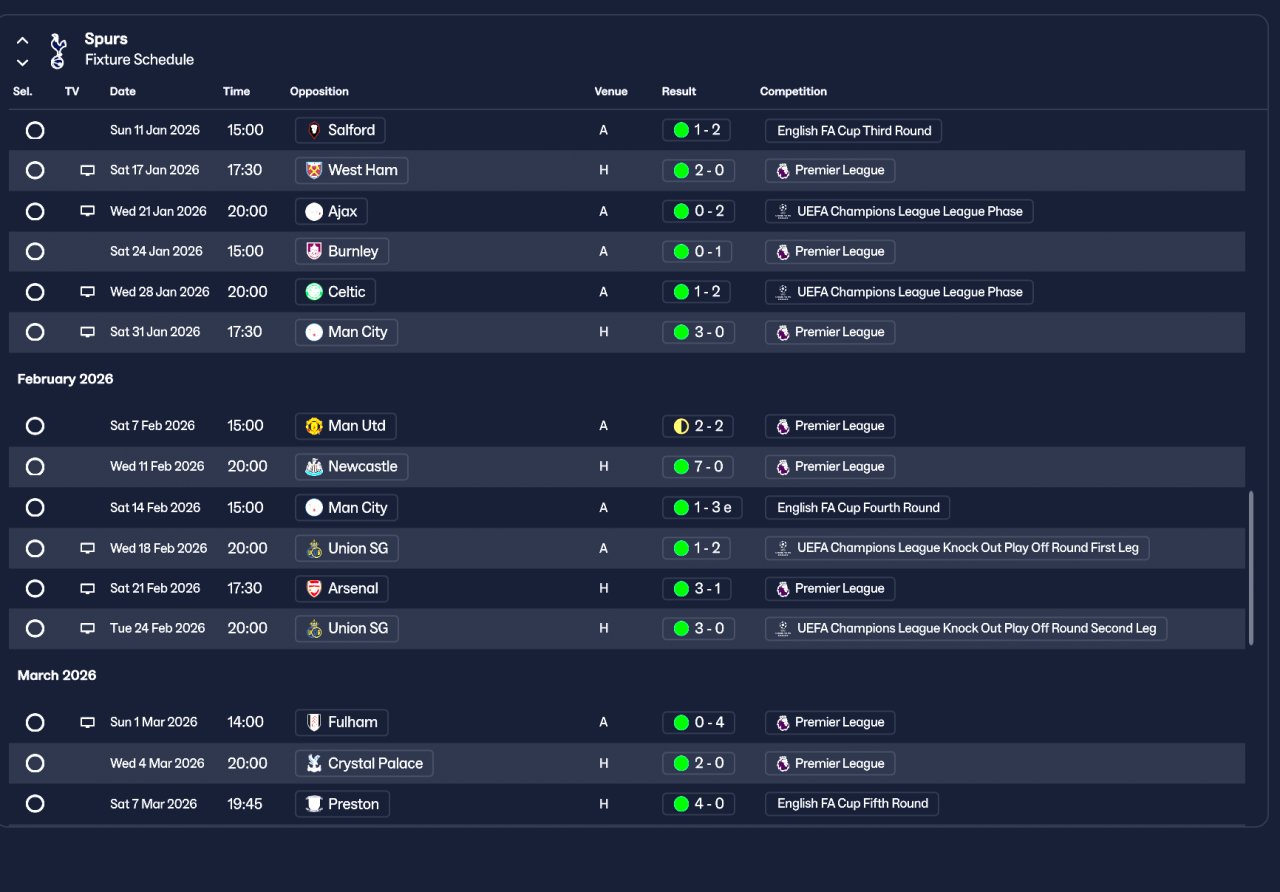This screenshot has width=1280, height=892.
Task: Sort by the Result column header
Action: coord(679,91)
